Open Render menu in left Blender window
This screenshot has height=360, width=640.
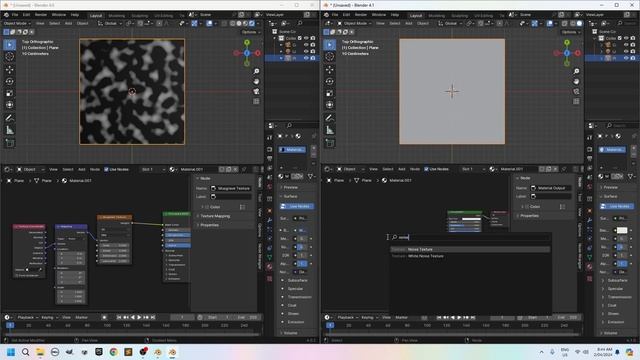click(40, 15)
